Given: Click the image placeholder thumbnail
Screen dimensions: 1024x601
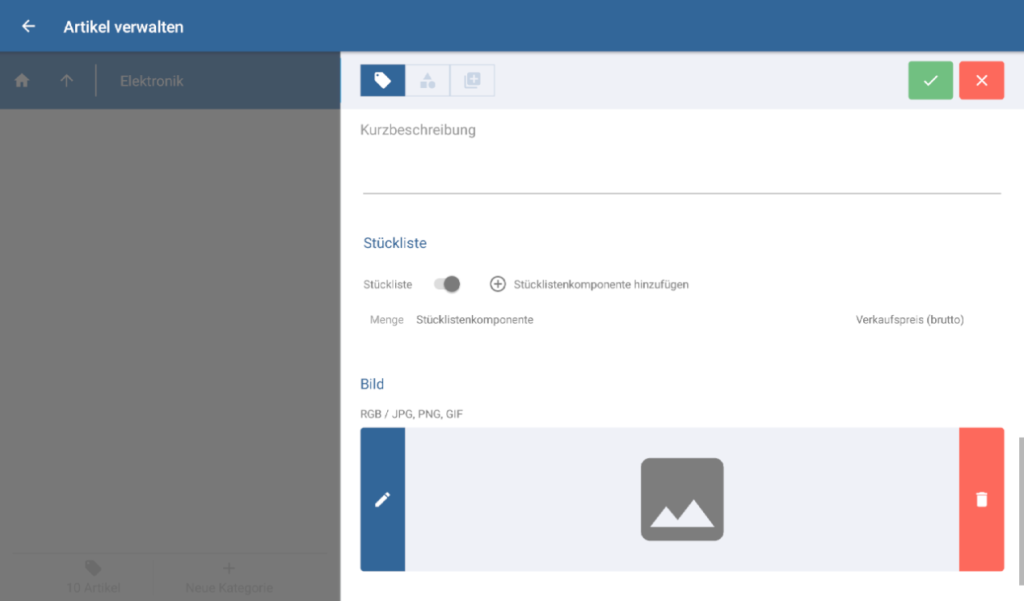Looking at the screenshot, I should pyautogui.click(x=681, y=499).
